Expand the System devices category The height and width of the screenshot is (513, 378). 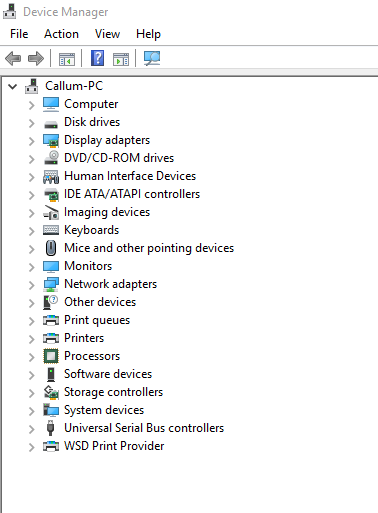pyautogui.click(x=31, y=411)
